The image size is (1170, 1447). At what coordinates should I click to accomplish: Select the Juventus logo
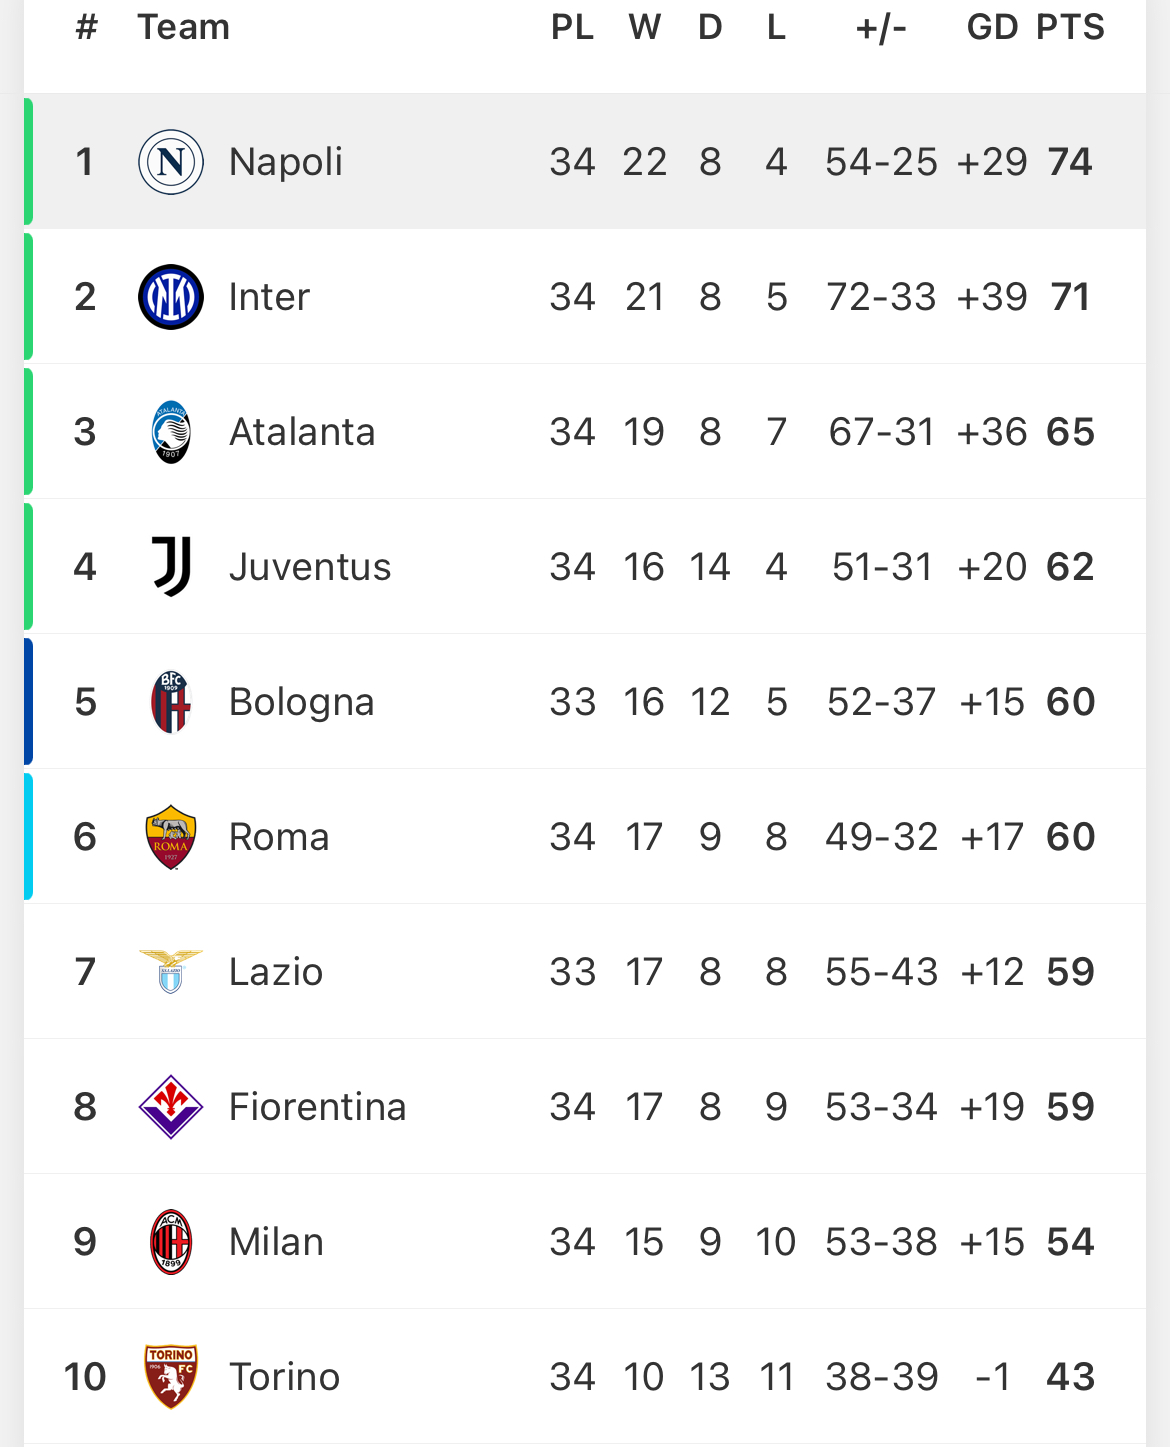[x=171, y=567]
